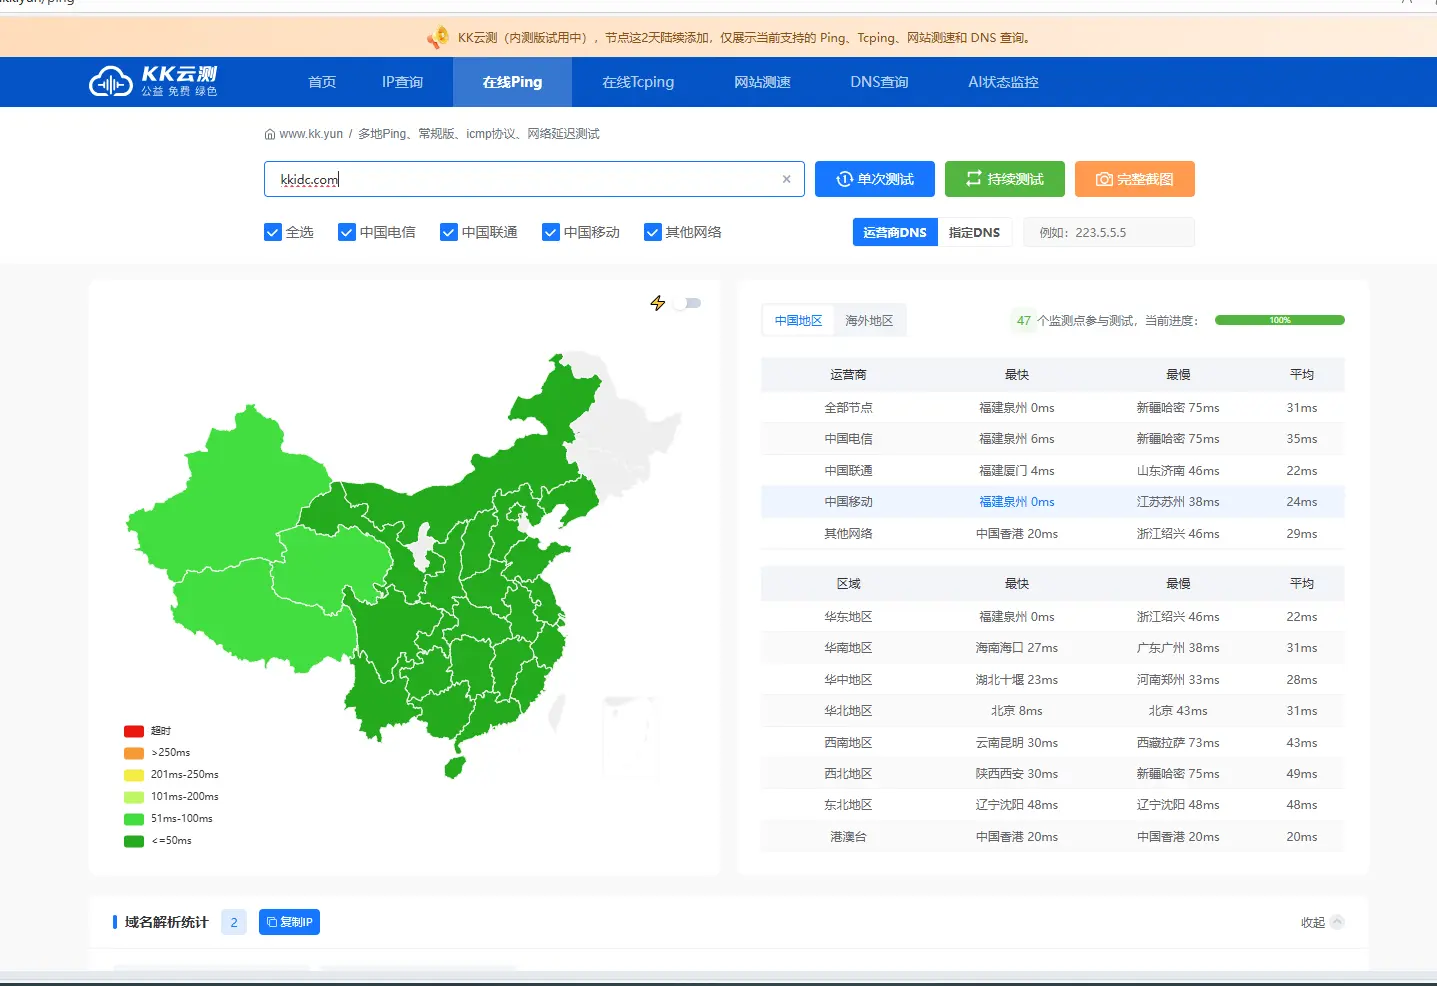
Task: Select the 指定DNS option
Action: tap(975, 232)
